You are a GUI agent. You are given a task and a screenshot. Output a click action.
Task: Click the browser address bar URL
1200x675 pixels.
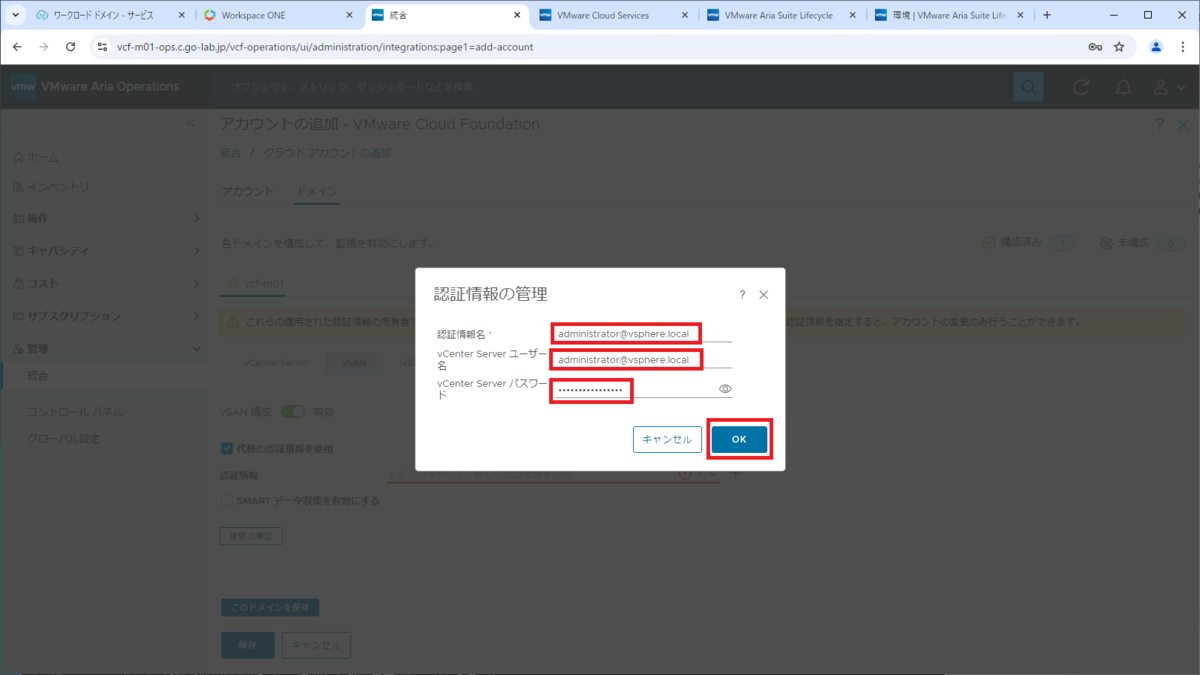[325, 47]
